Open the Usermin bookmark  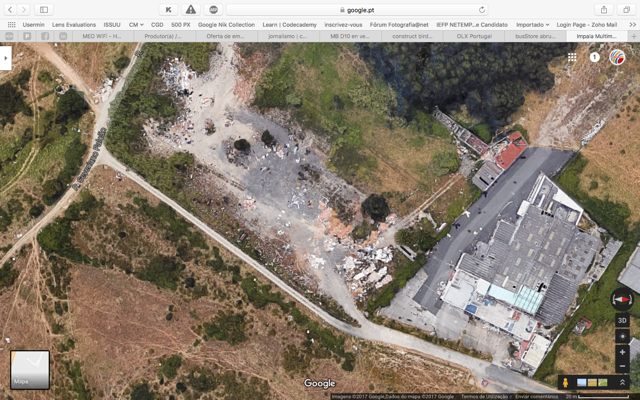click(33, 24)
